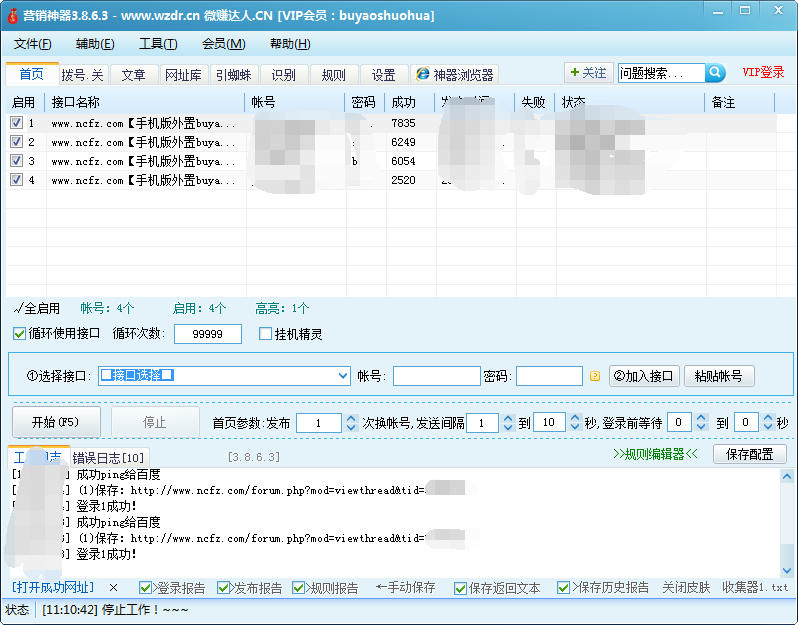This screenshot has width=798, height=625.
Task: Click the 加入接口 button
Action: pos(644,376)
